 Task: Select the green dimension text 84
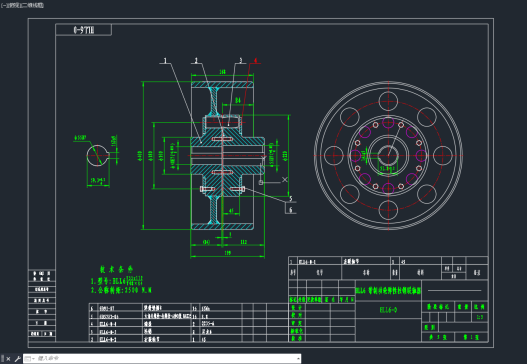click(x=238, y=100)
